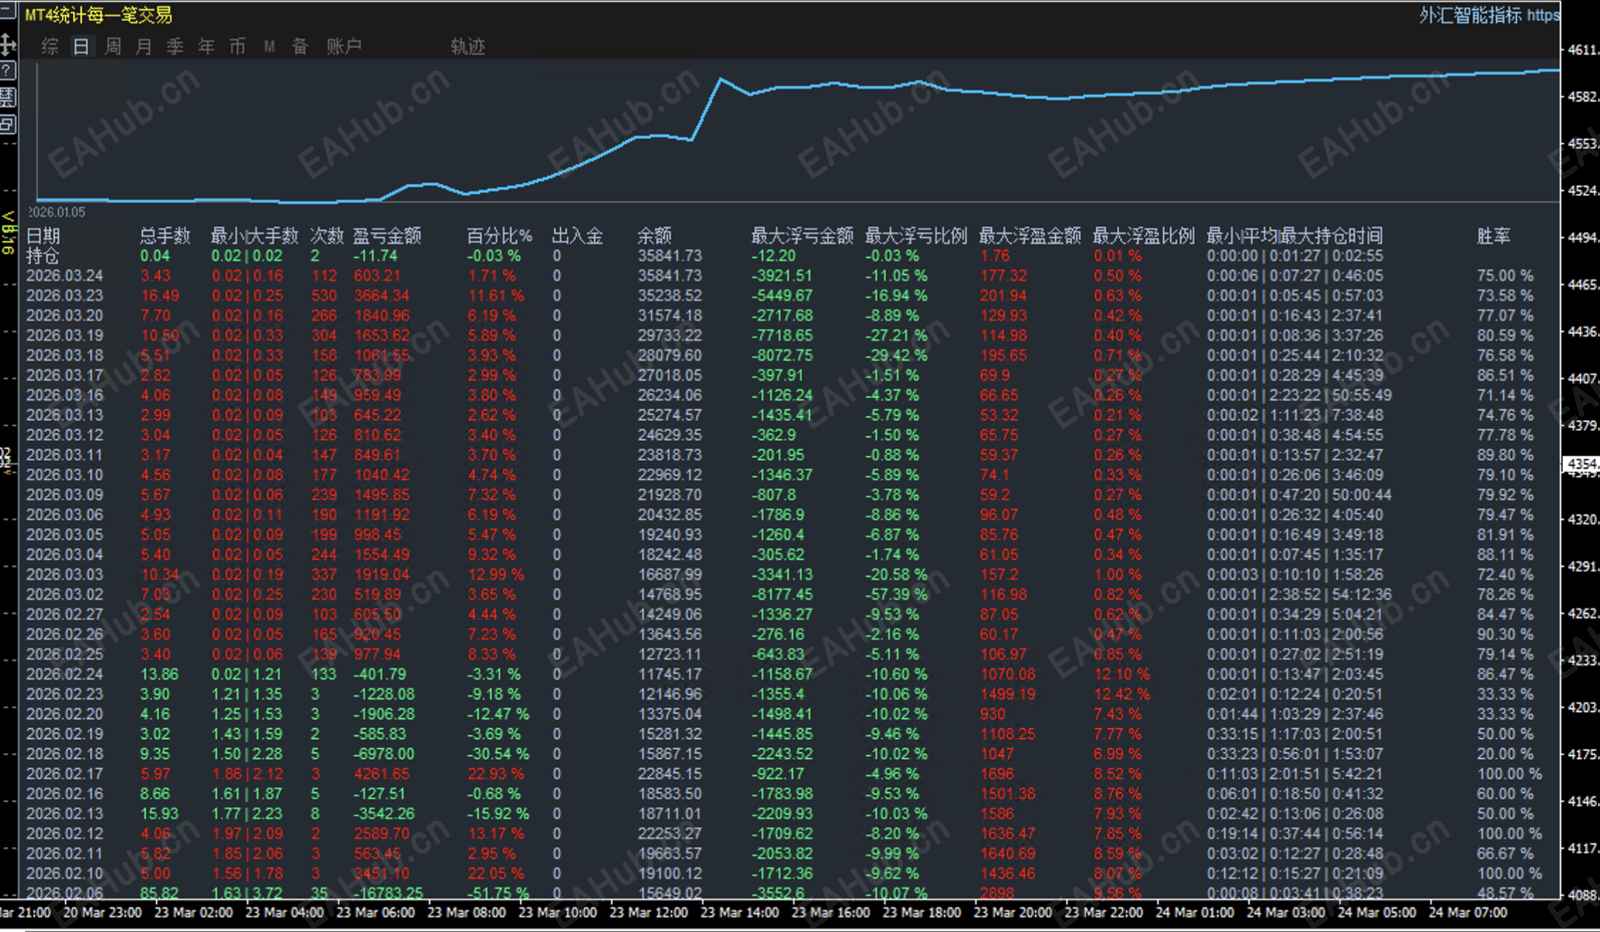This screenshot has height=932, width=1600.
Task: Open the 周 weekly tab
Action: pos(113,46)
